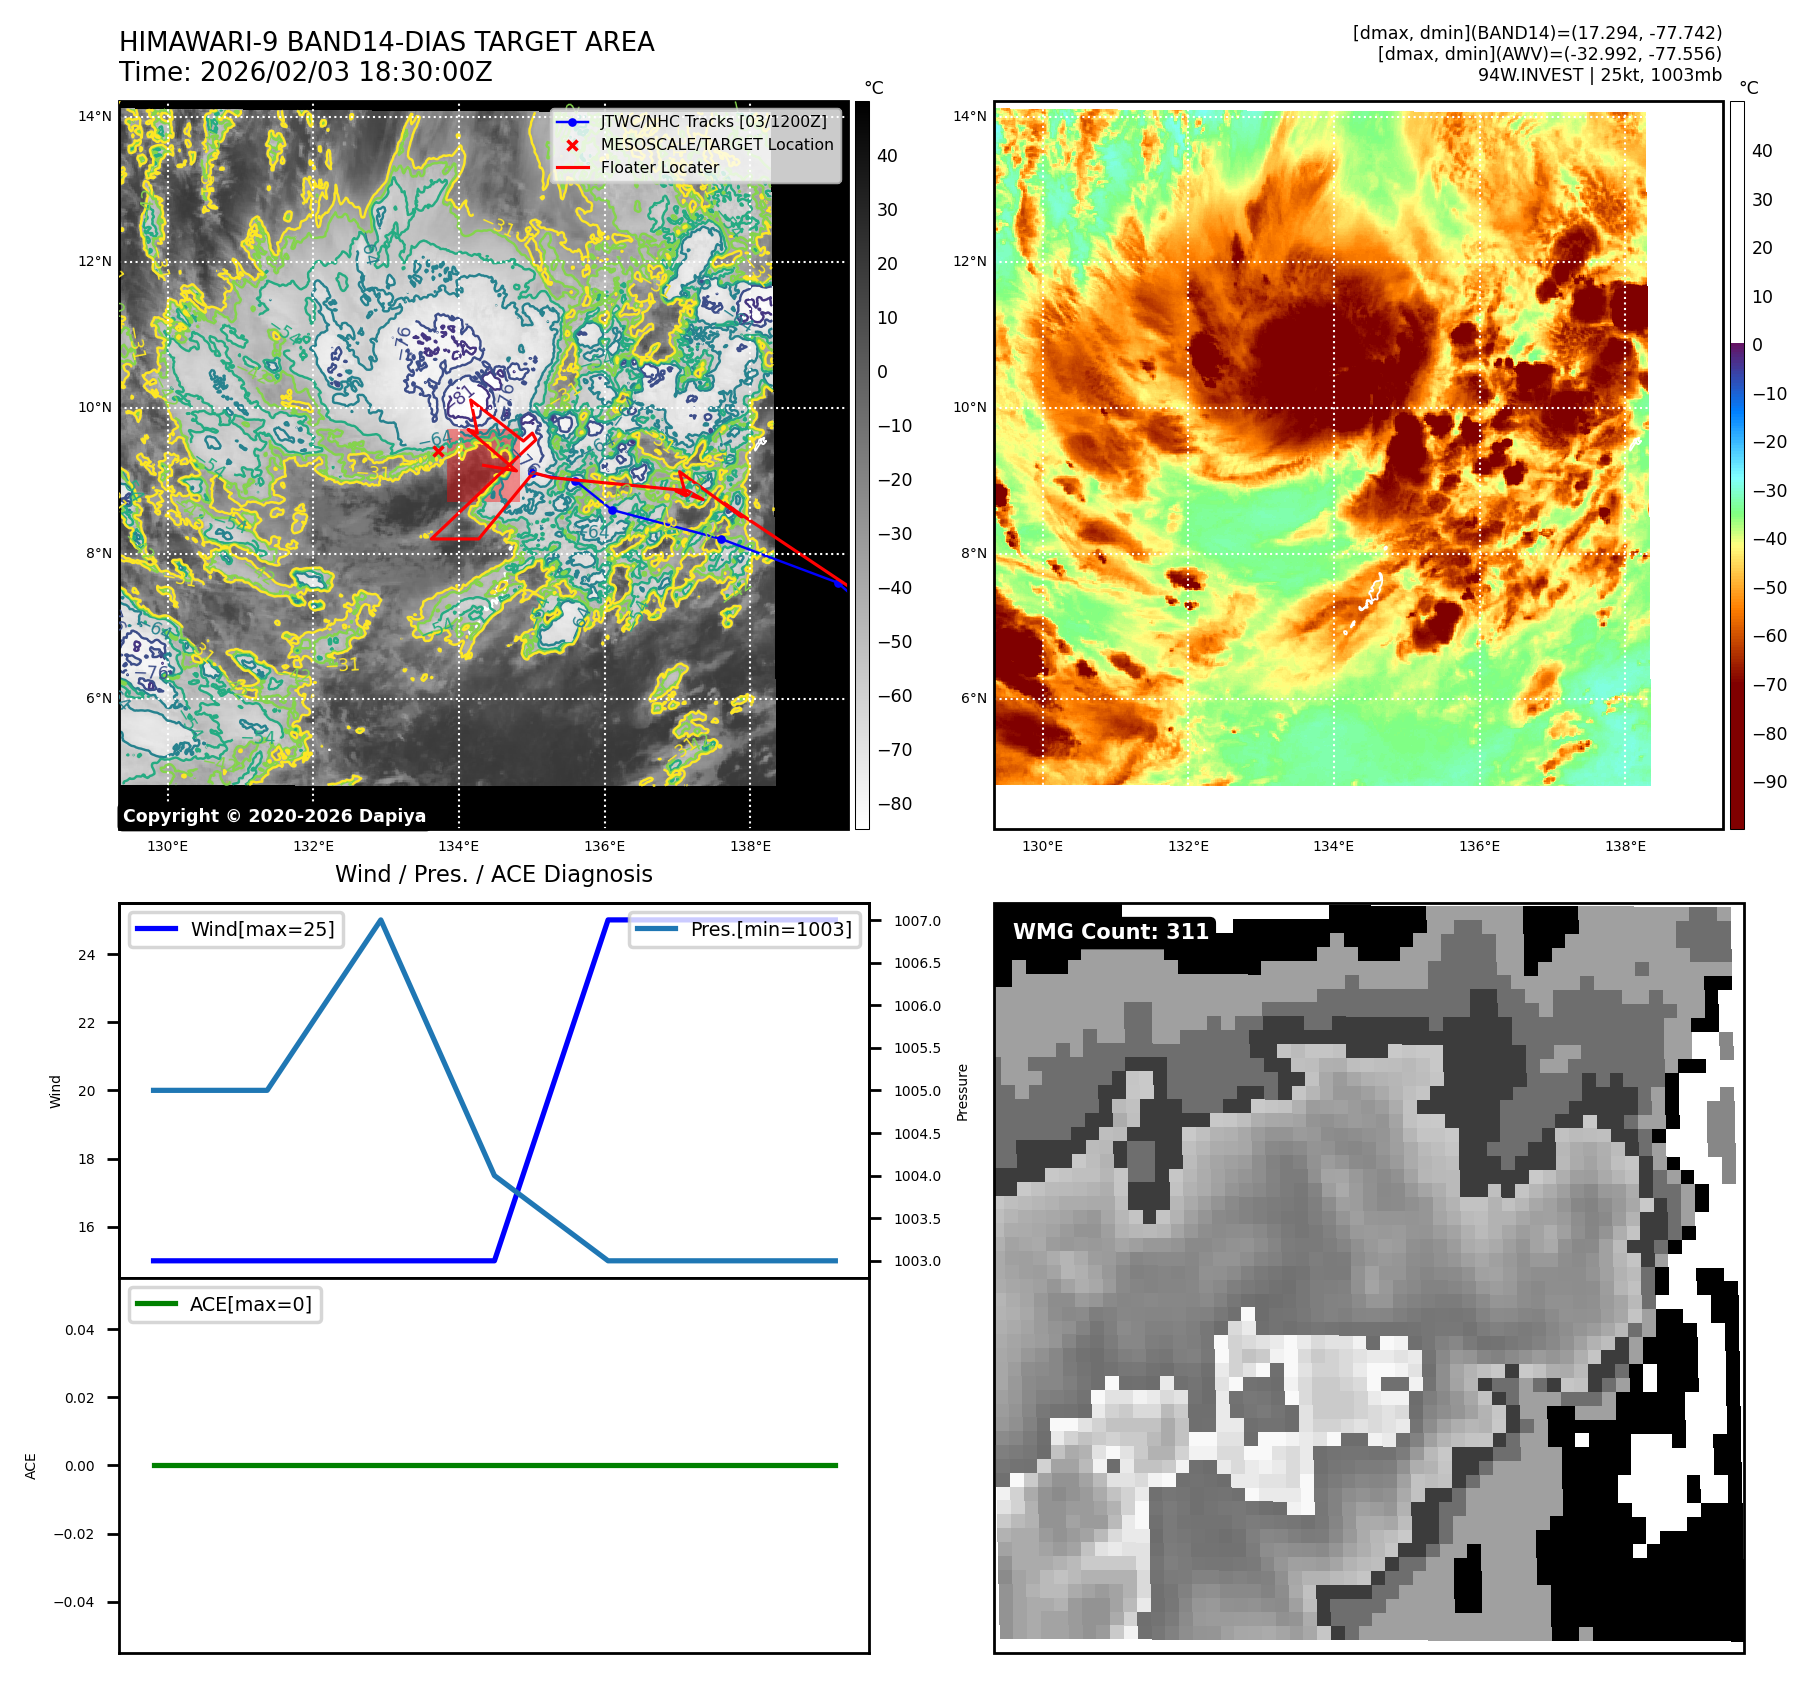Click the Wind[max=25] legend label
1813x1690 pixels.
(262, 929)
